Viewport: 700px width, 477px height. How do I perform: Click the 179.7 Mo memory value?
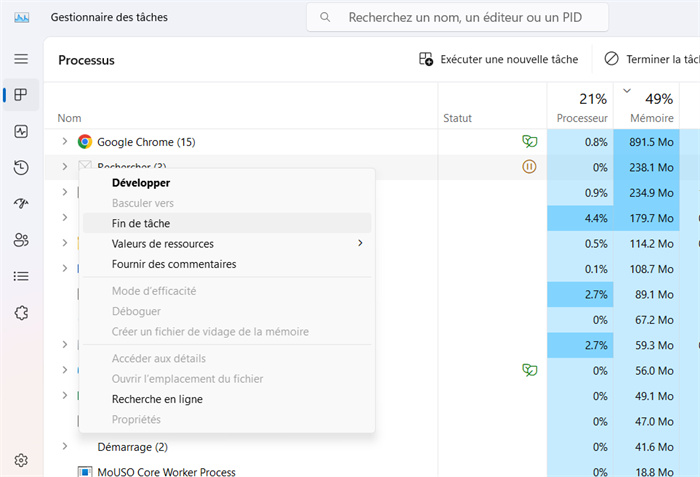(x=651, y=218)
